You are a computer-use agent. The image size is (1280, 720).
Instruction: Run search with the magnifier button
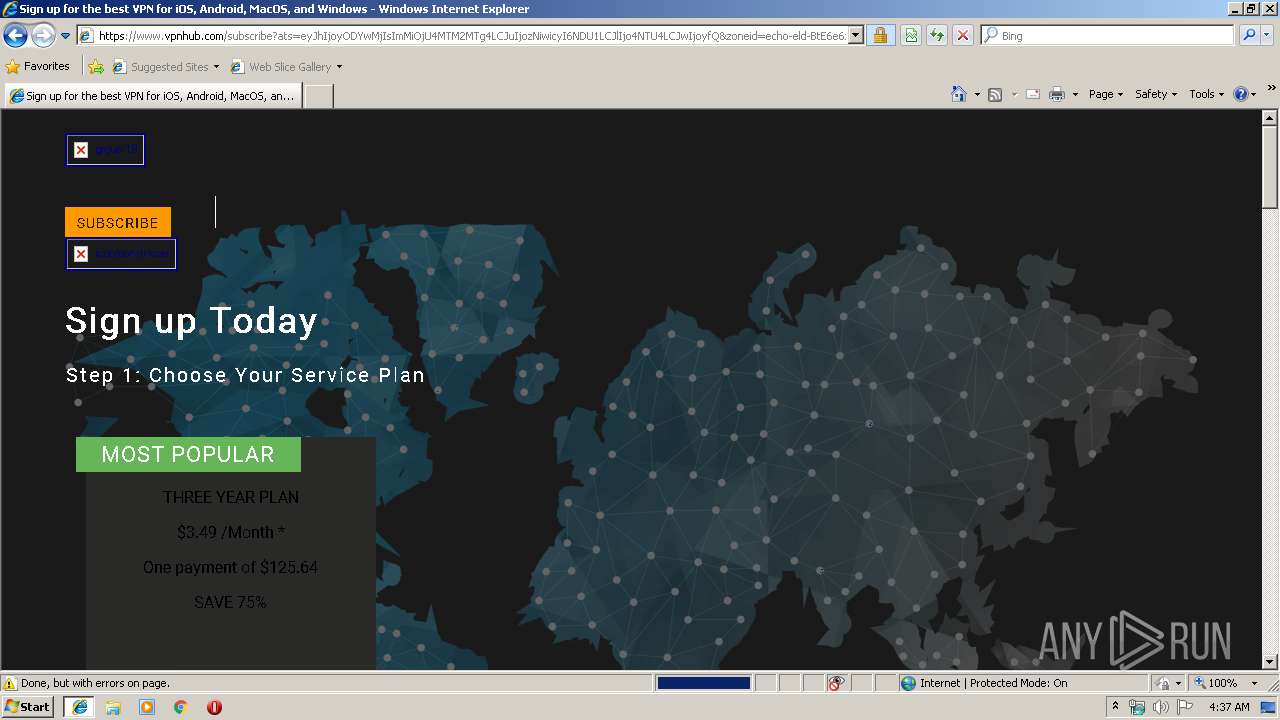click(1248, 36)
